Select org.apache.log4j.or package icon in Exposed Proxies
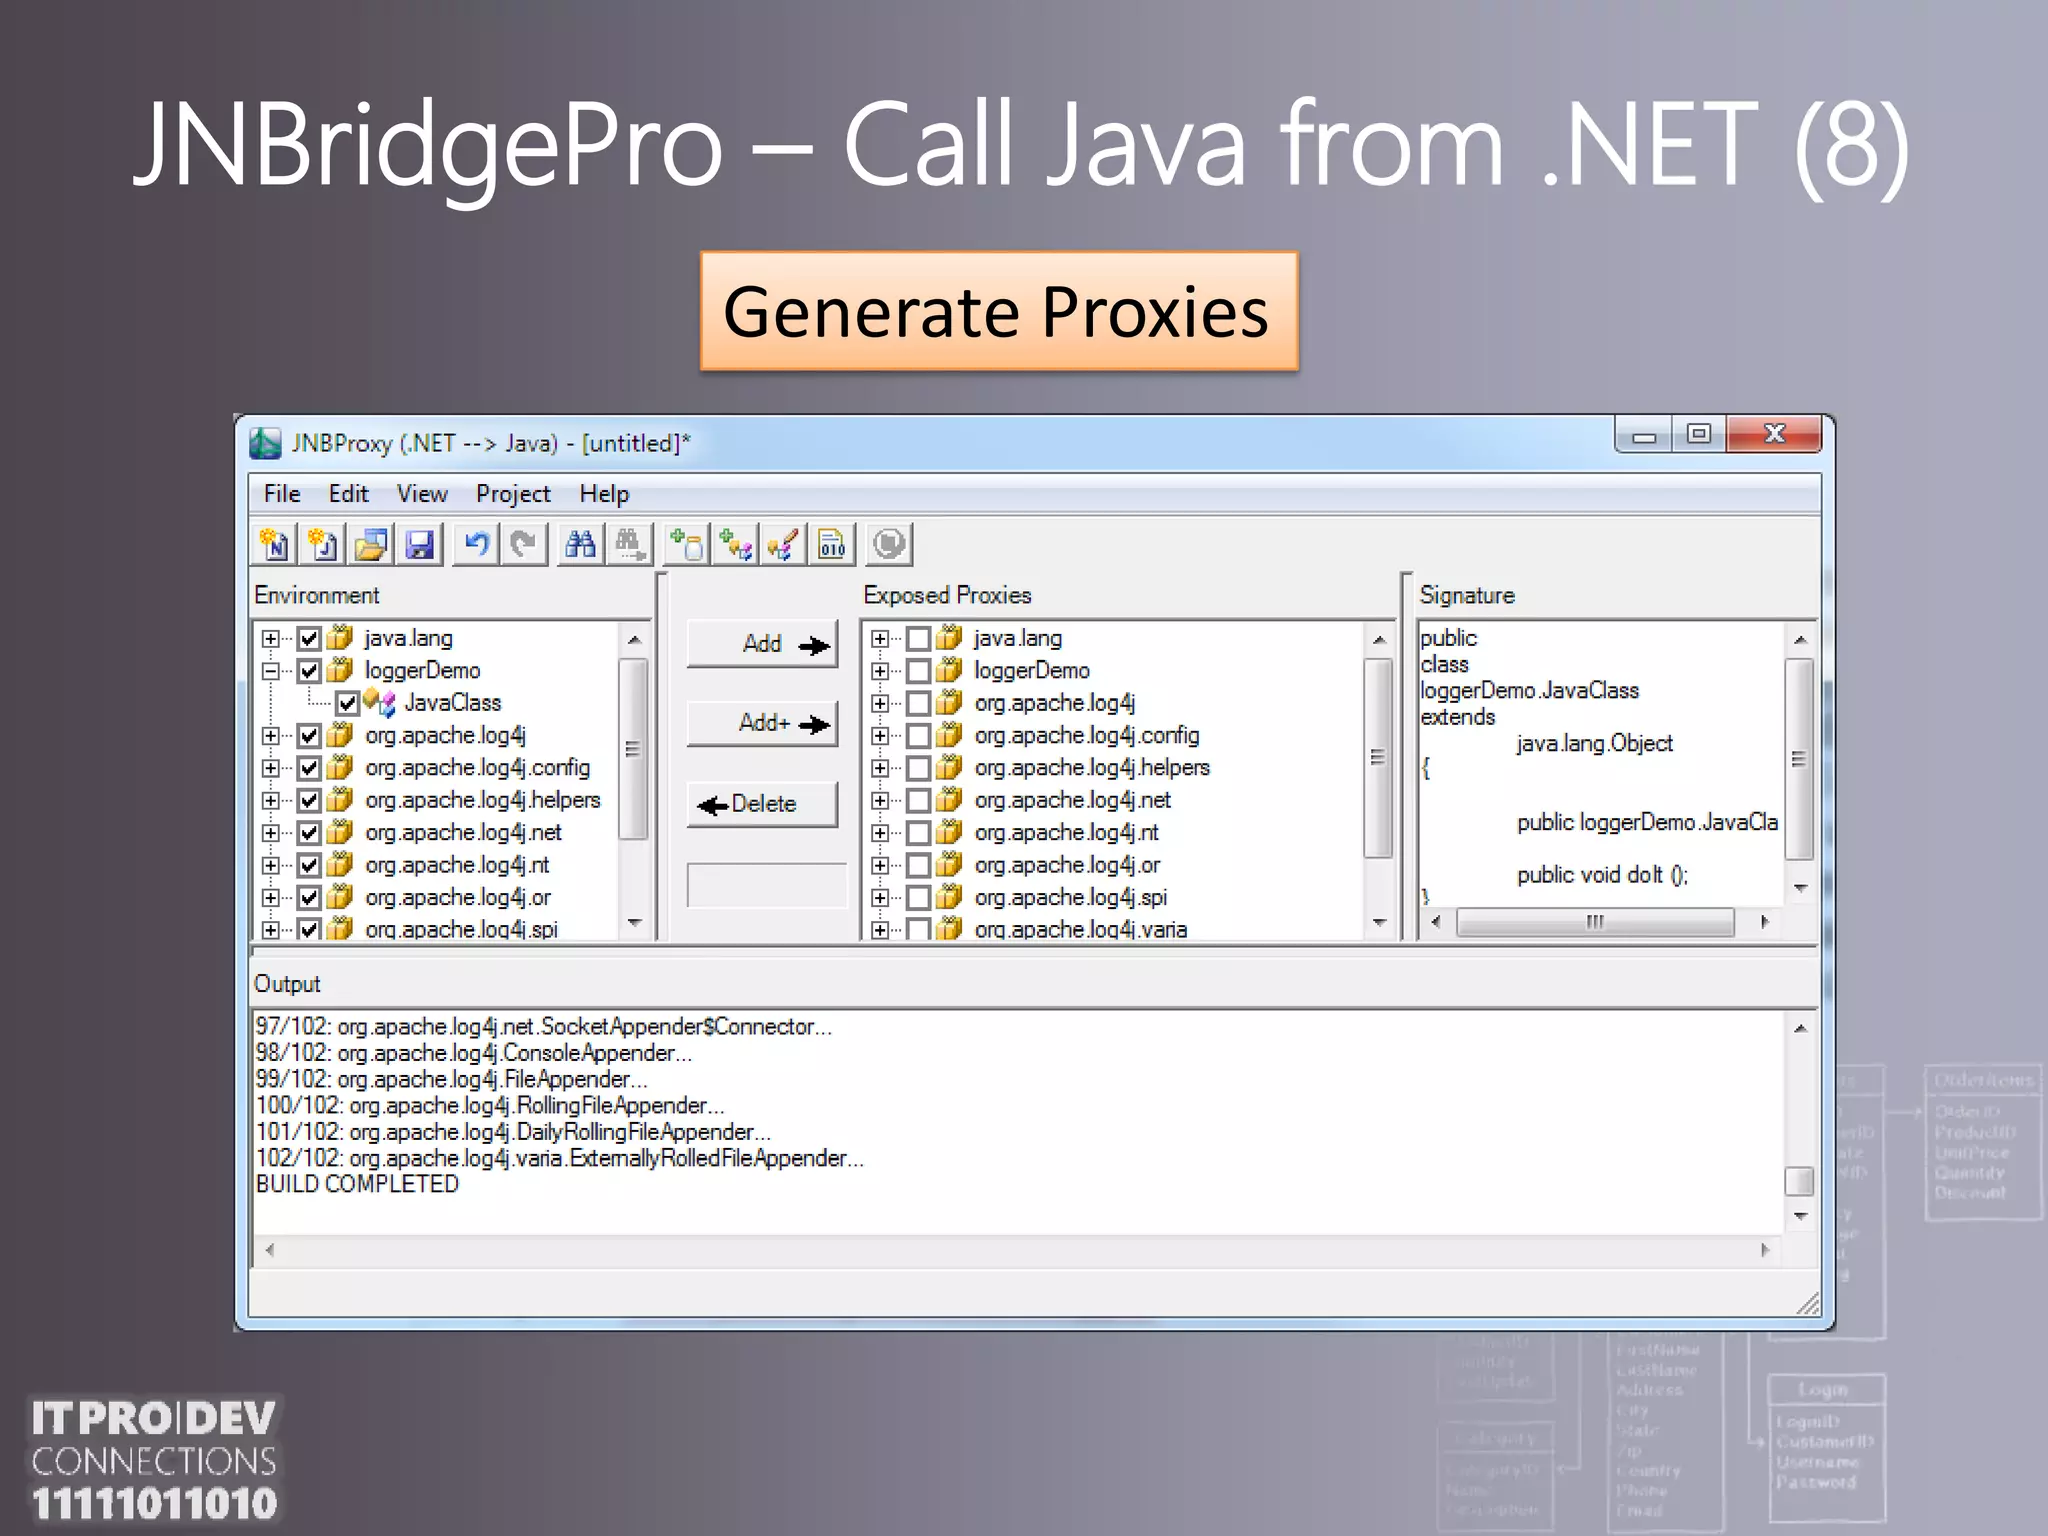The height and width of the screenshot is (1536, 2048). tap(950, 864)
